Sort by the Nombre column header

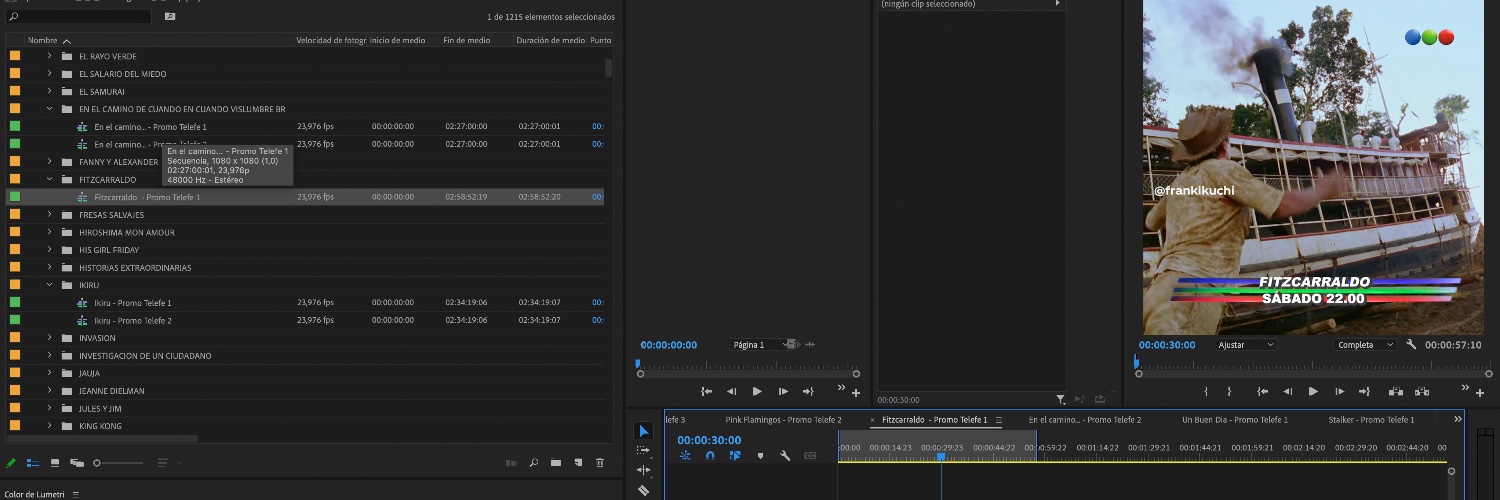[x=43, y=40]
